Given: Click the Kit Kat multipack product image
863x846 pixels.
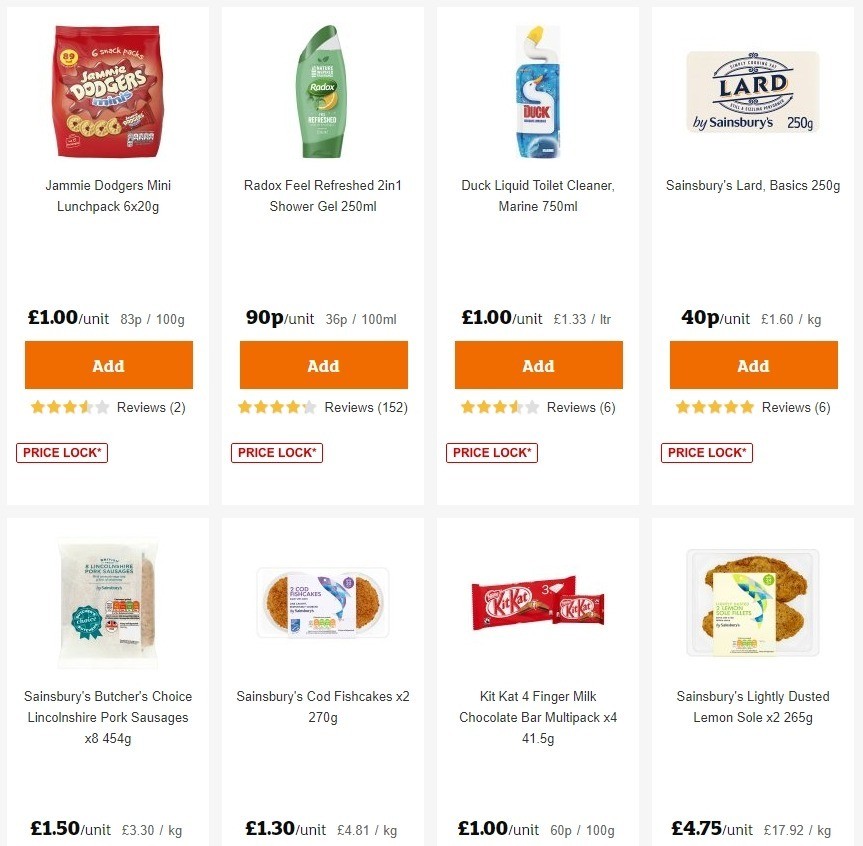Looking at the screenshot, I should coord(538,602).
